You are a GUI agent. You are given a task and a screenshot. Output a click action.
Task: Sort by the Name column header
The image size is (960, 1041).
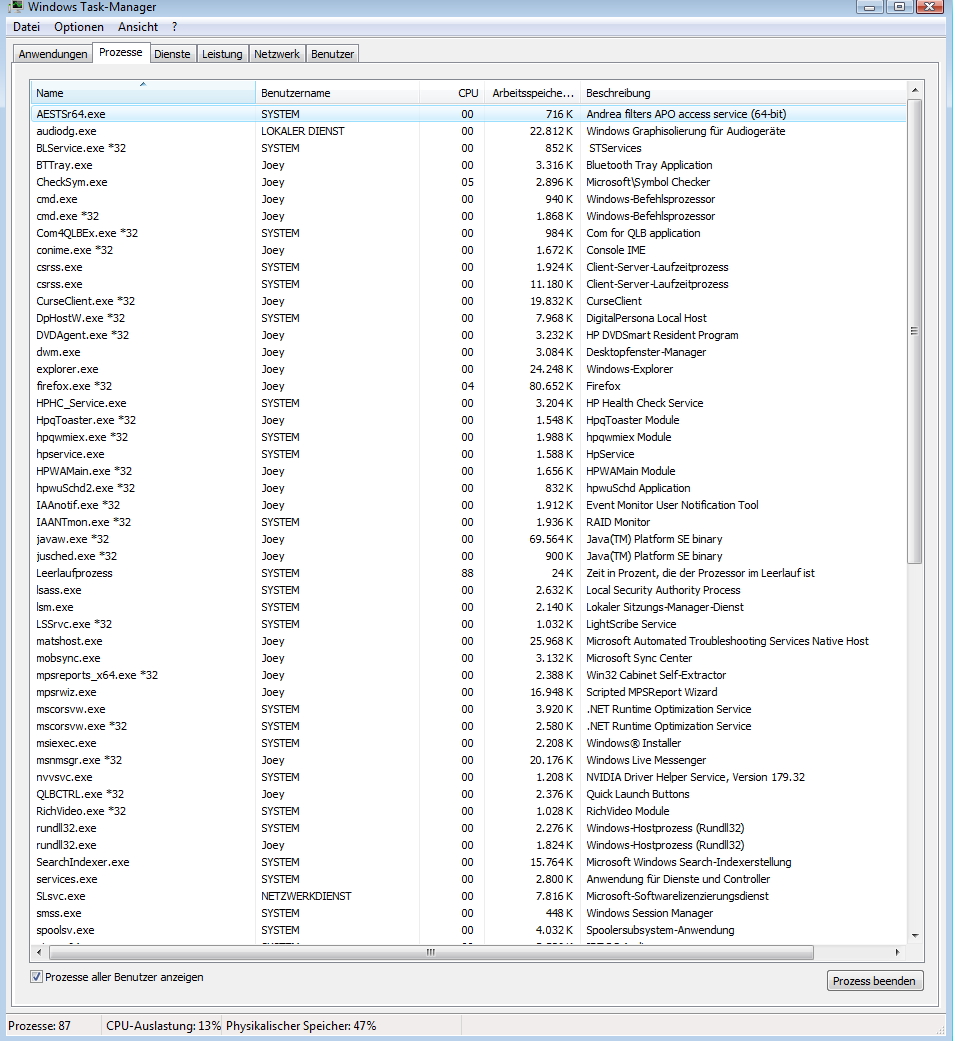click(x=143, y=93)
